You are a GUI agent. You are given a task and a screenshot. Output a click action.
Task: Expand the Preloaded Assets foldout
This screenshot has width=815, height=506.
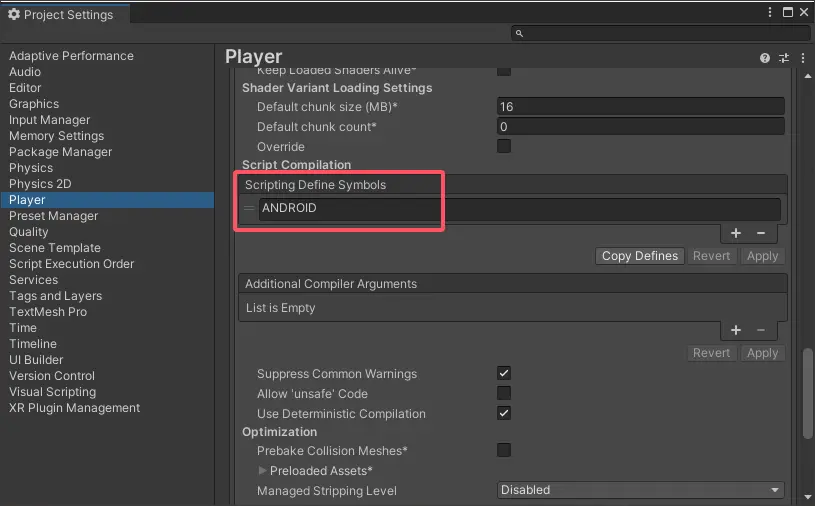click(x=262, y=470)
